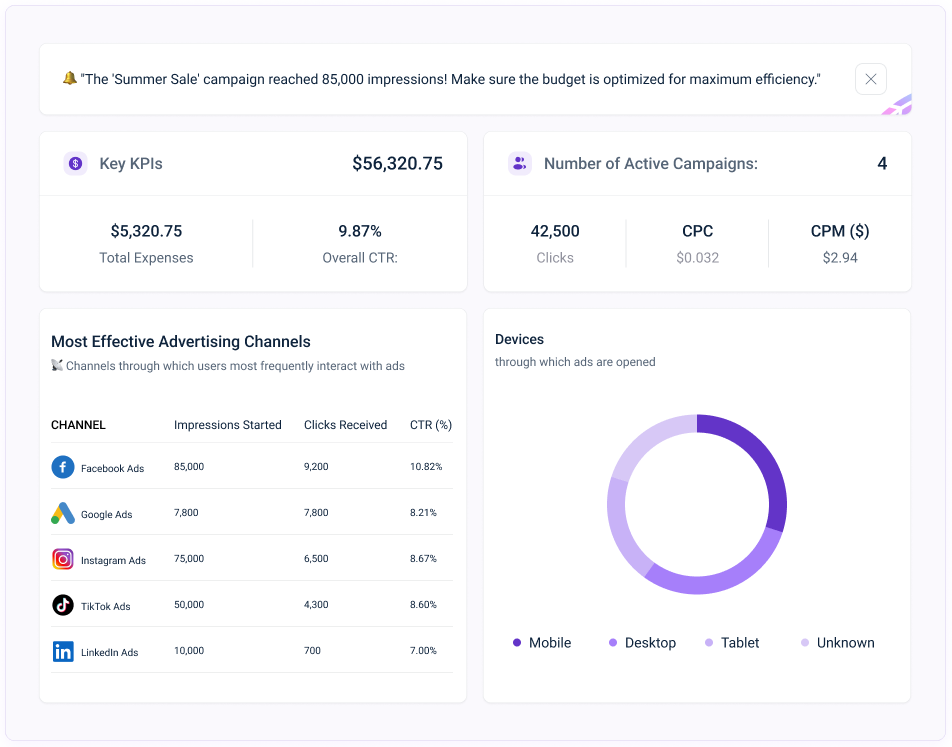The height and width of the screenshot is (747, 952).
Task: Click the $56,320.75 Key KPIs total
Action: pos(397,164)
